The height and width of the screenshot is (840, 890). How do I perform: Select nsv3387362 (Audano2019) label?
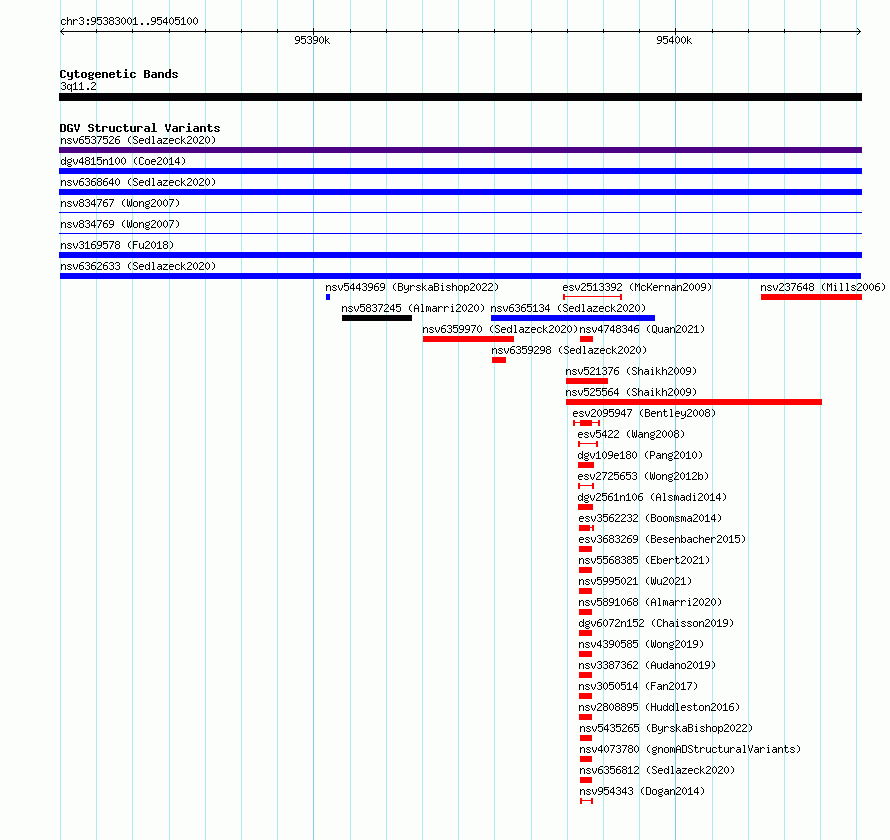coord(647,665)
